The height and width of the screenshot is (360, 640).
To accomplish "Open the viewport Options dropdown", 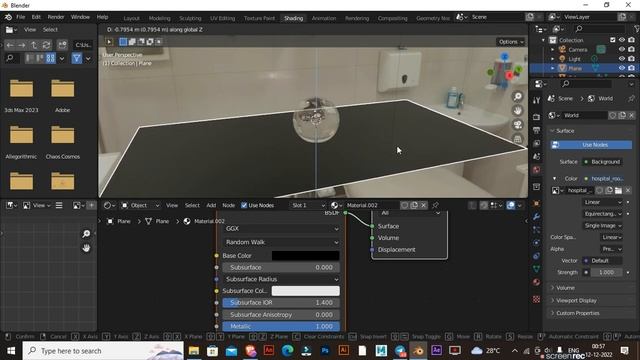I will 511,42.
